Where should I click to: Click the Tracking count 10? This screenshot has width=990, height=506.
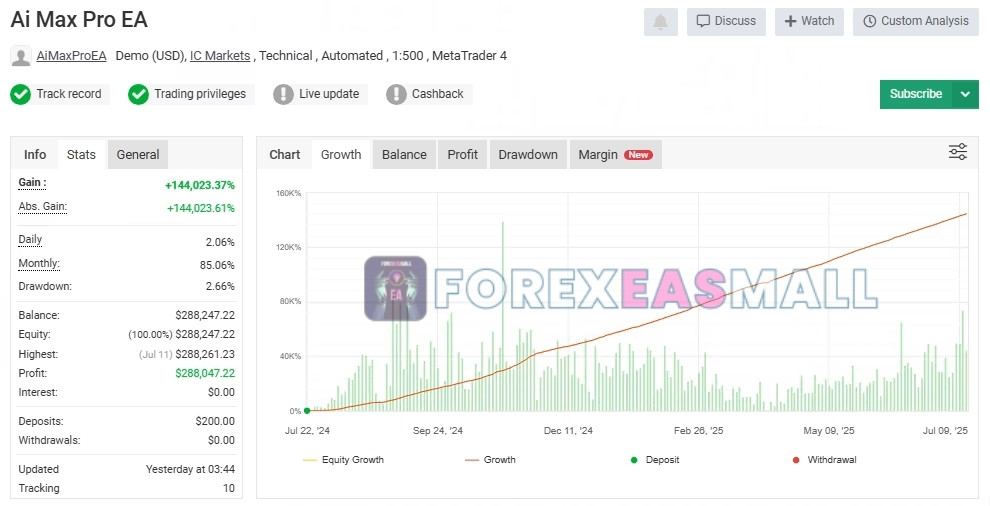tap(229, 488)
